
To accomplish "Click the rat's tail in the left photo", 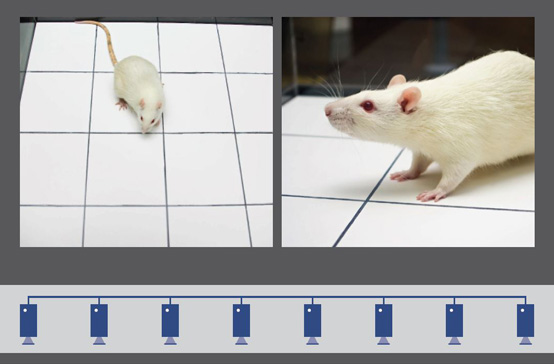I will tap(101, 39).
